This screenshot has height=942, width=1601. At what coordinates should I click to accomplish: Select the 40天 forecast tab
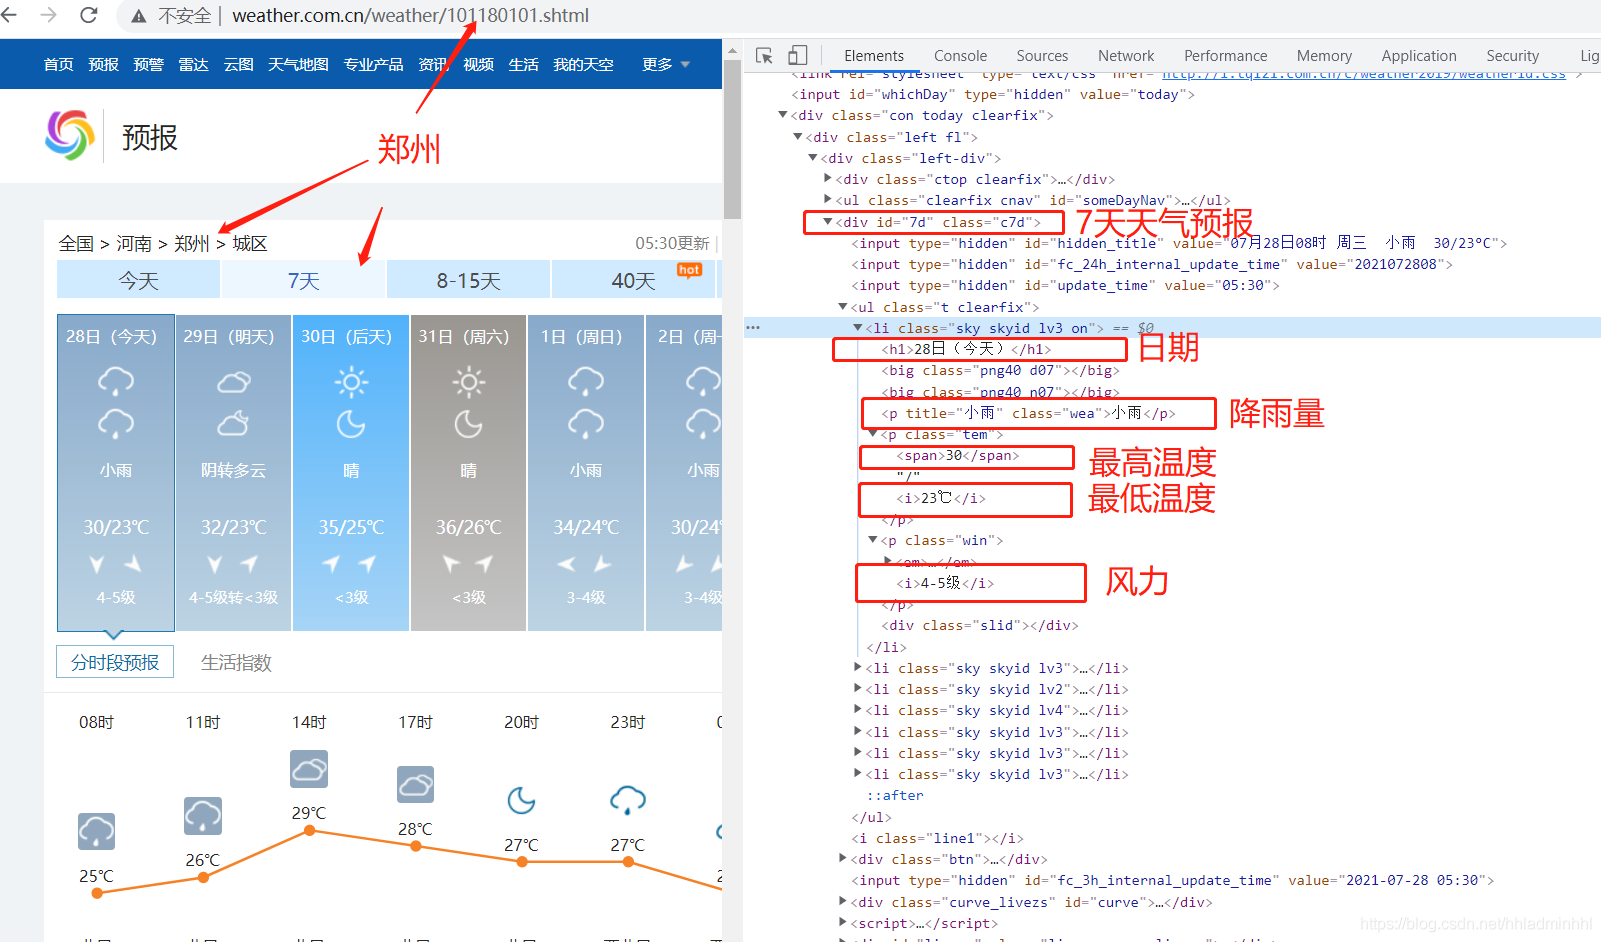(634, 280)
